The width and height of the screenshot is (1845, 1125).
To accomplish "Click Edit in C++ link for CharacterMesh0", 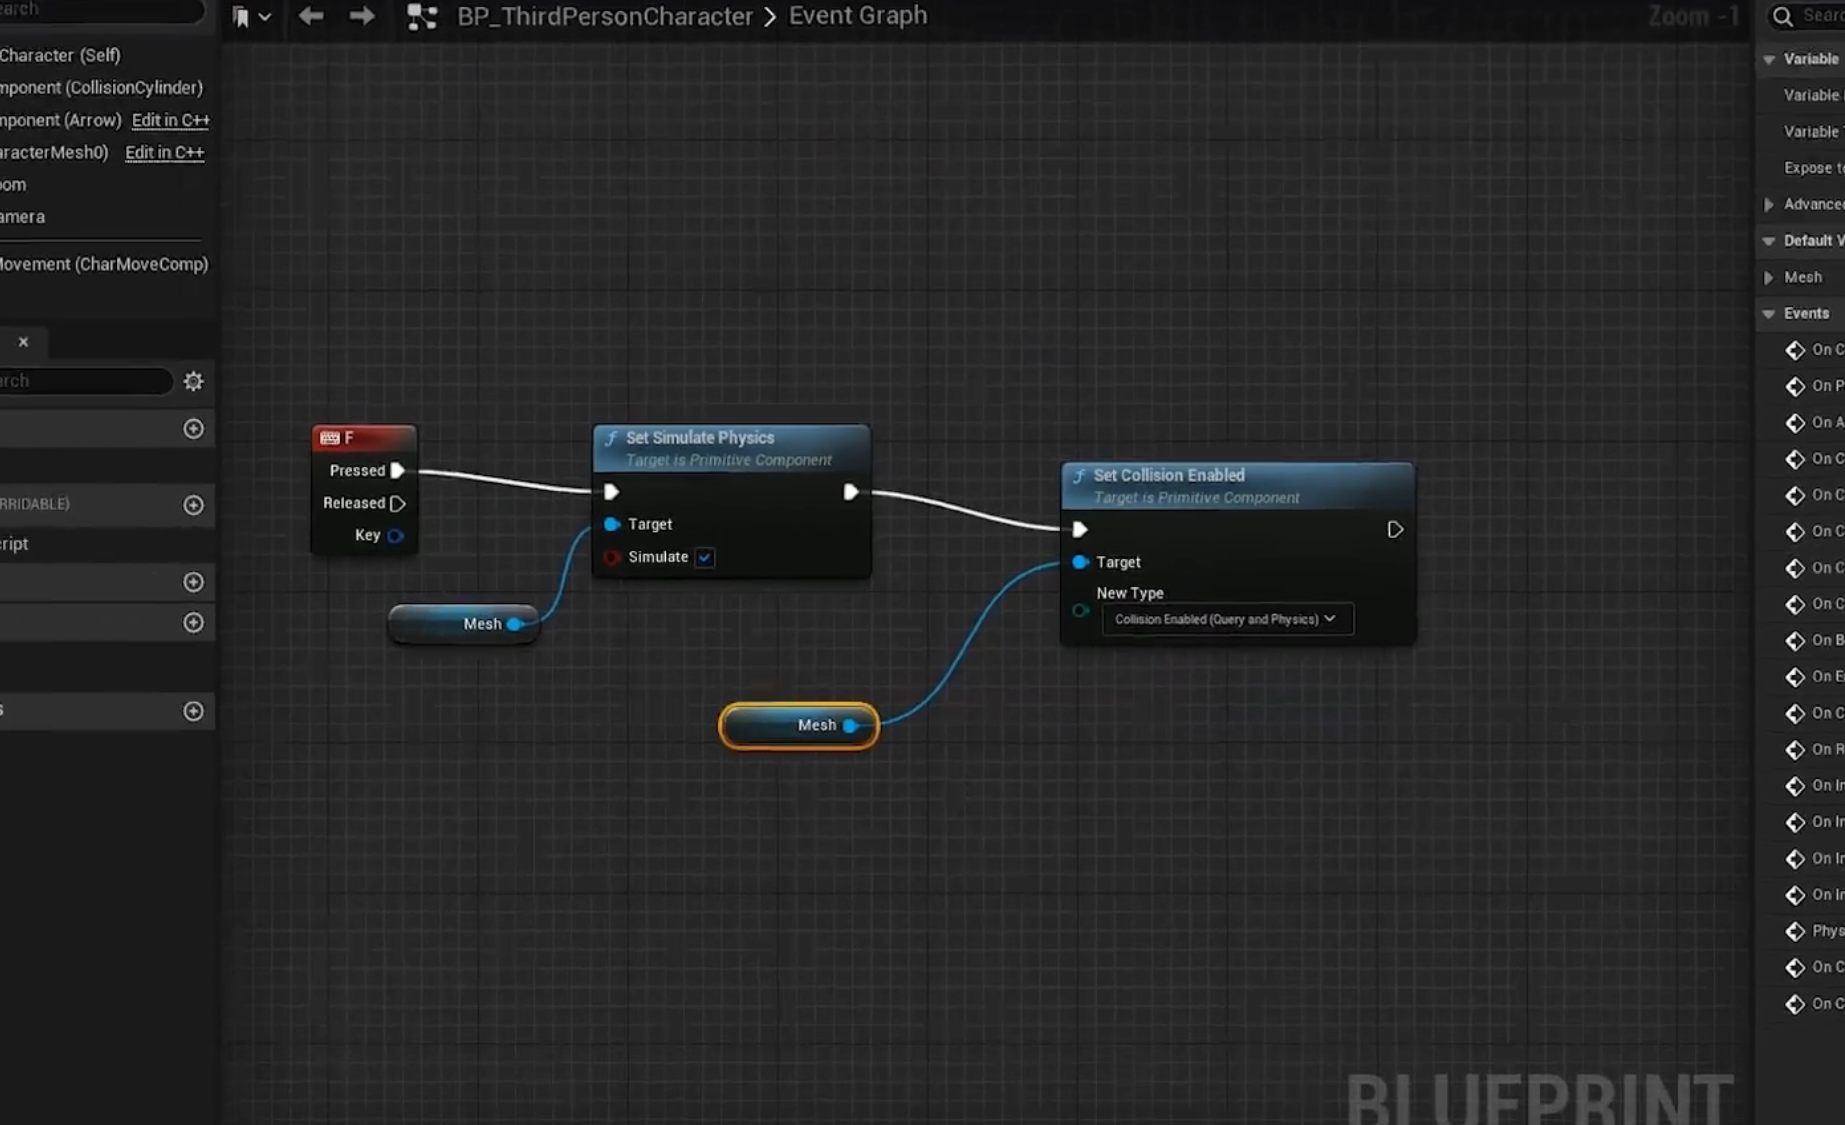I will (x=164, y=152).
